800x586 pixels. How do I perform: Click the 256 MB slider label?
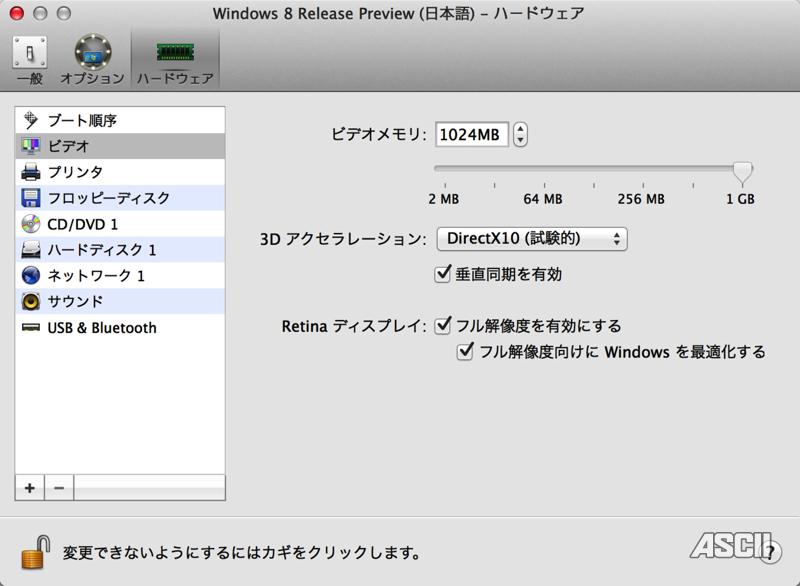coord(641,199)
